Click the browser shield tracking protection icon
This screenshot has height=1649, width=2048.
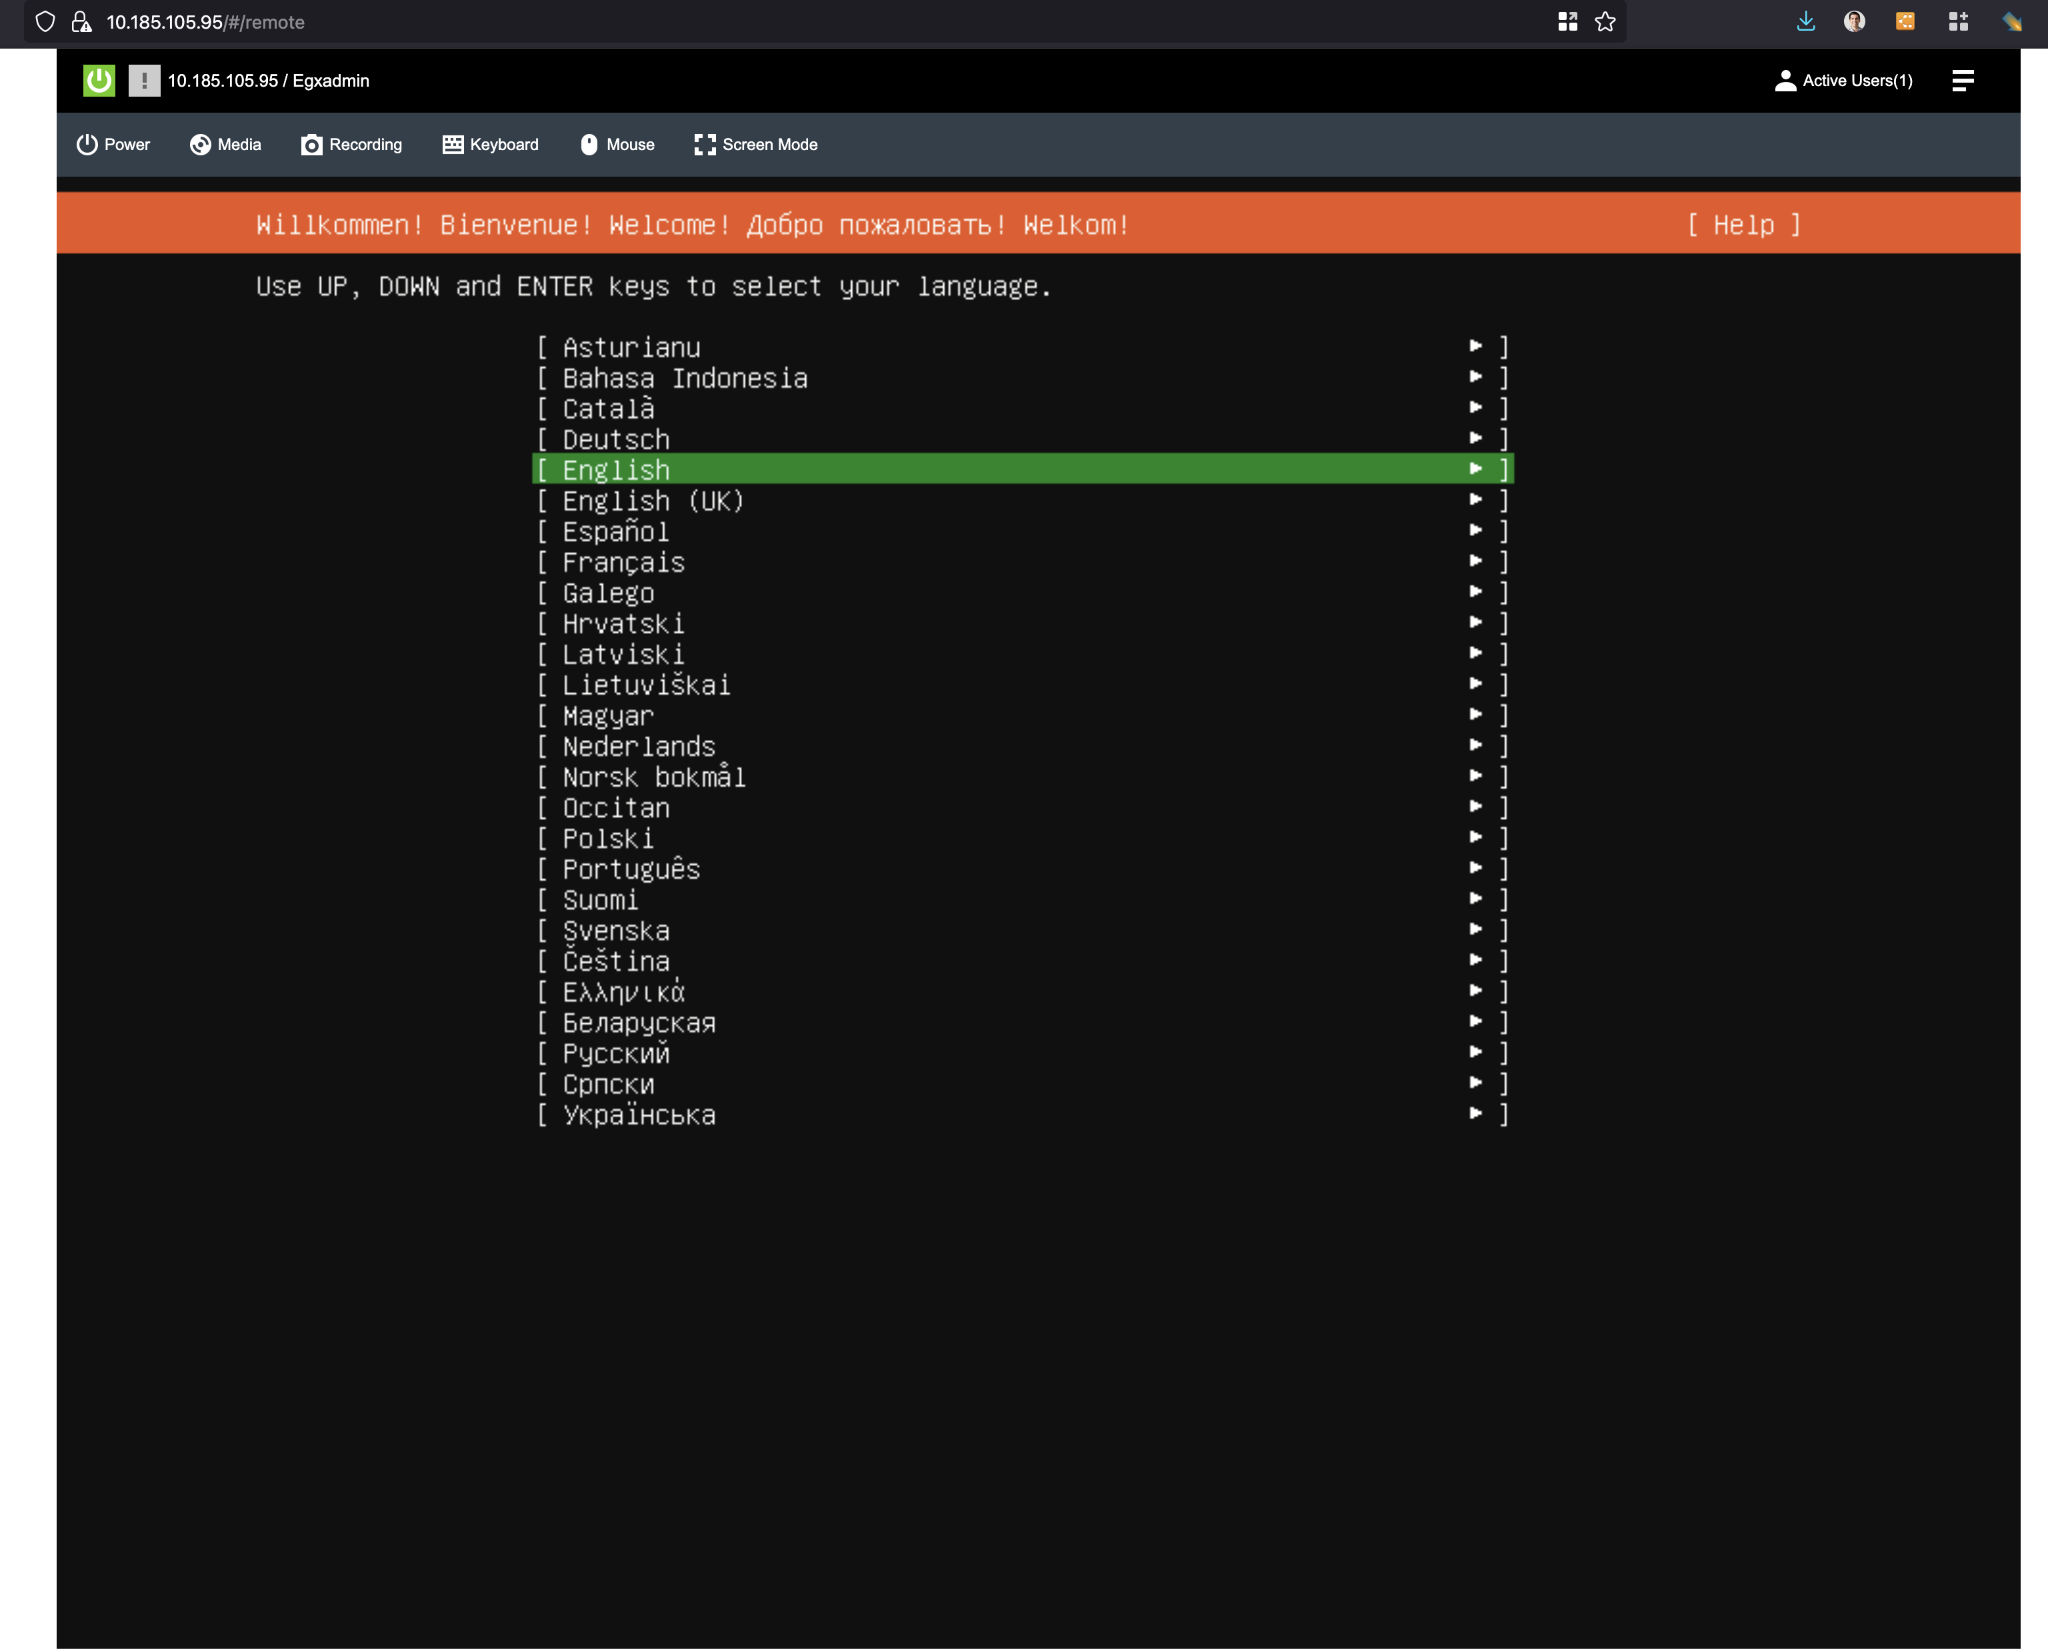tap(45, 22)
